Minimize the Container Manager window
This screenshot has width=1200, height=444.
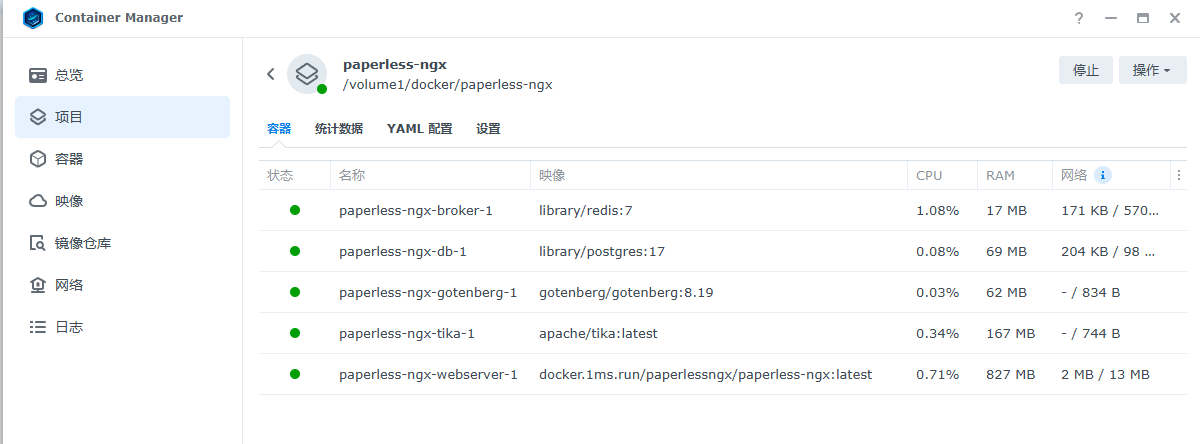point(1110,18)
